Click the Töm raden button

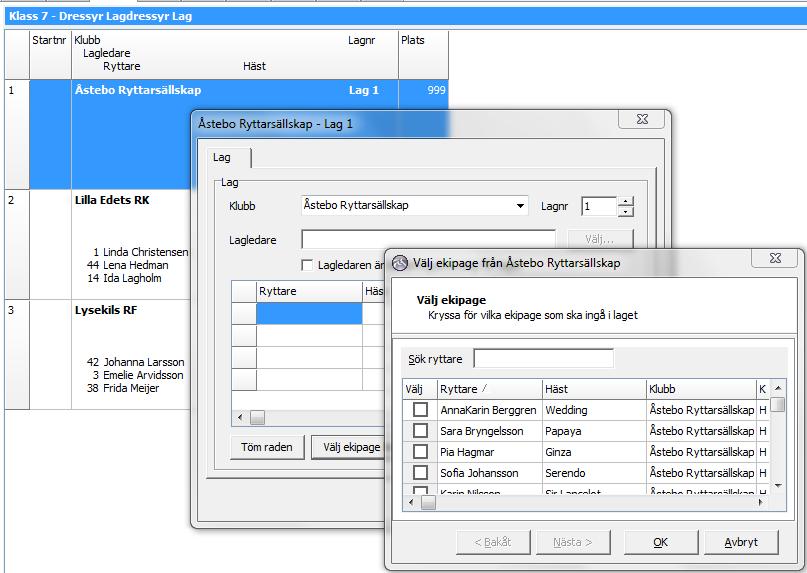pos(267,447)
